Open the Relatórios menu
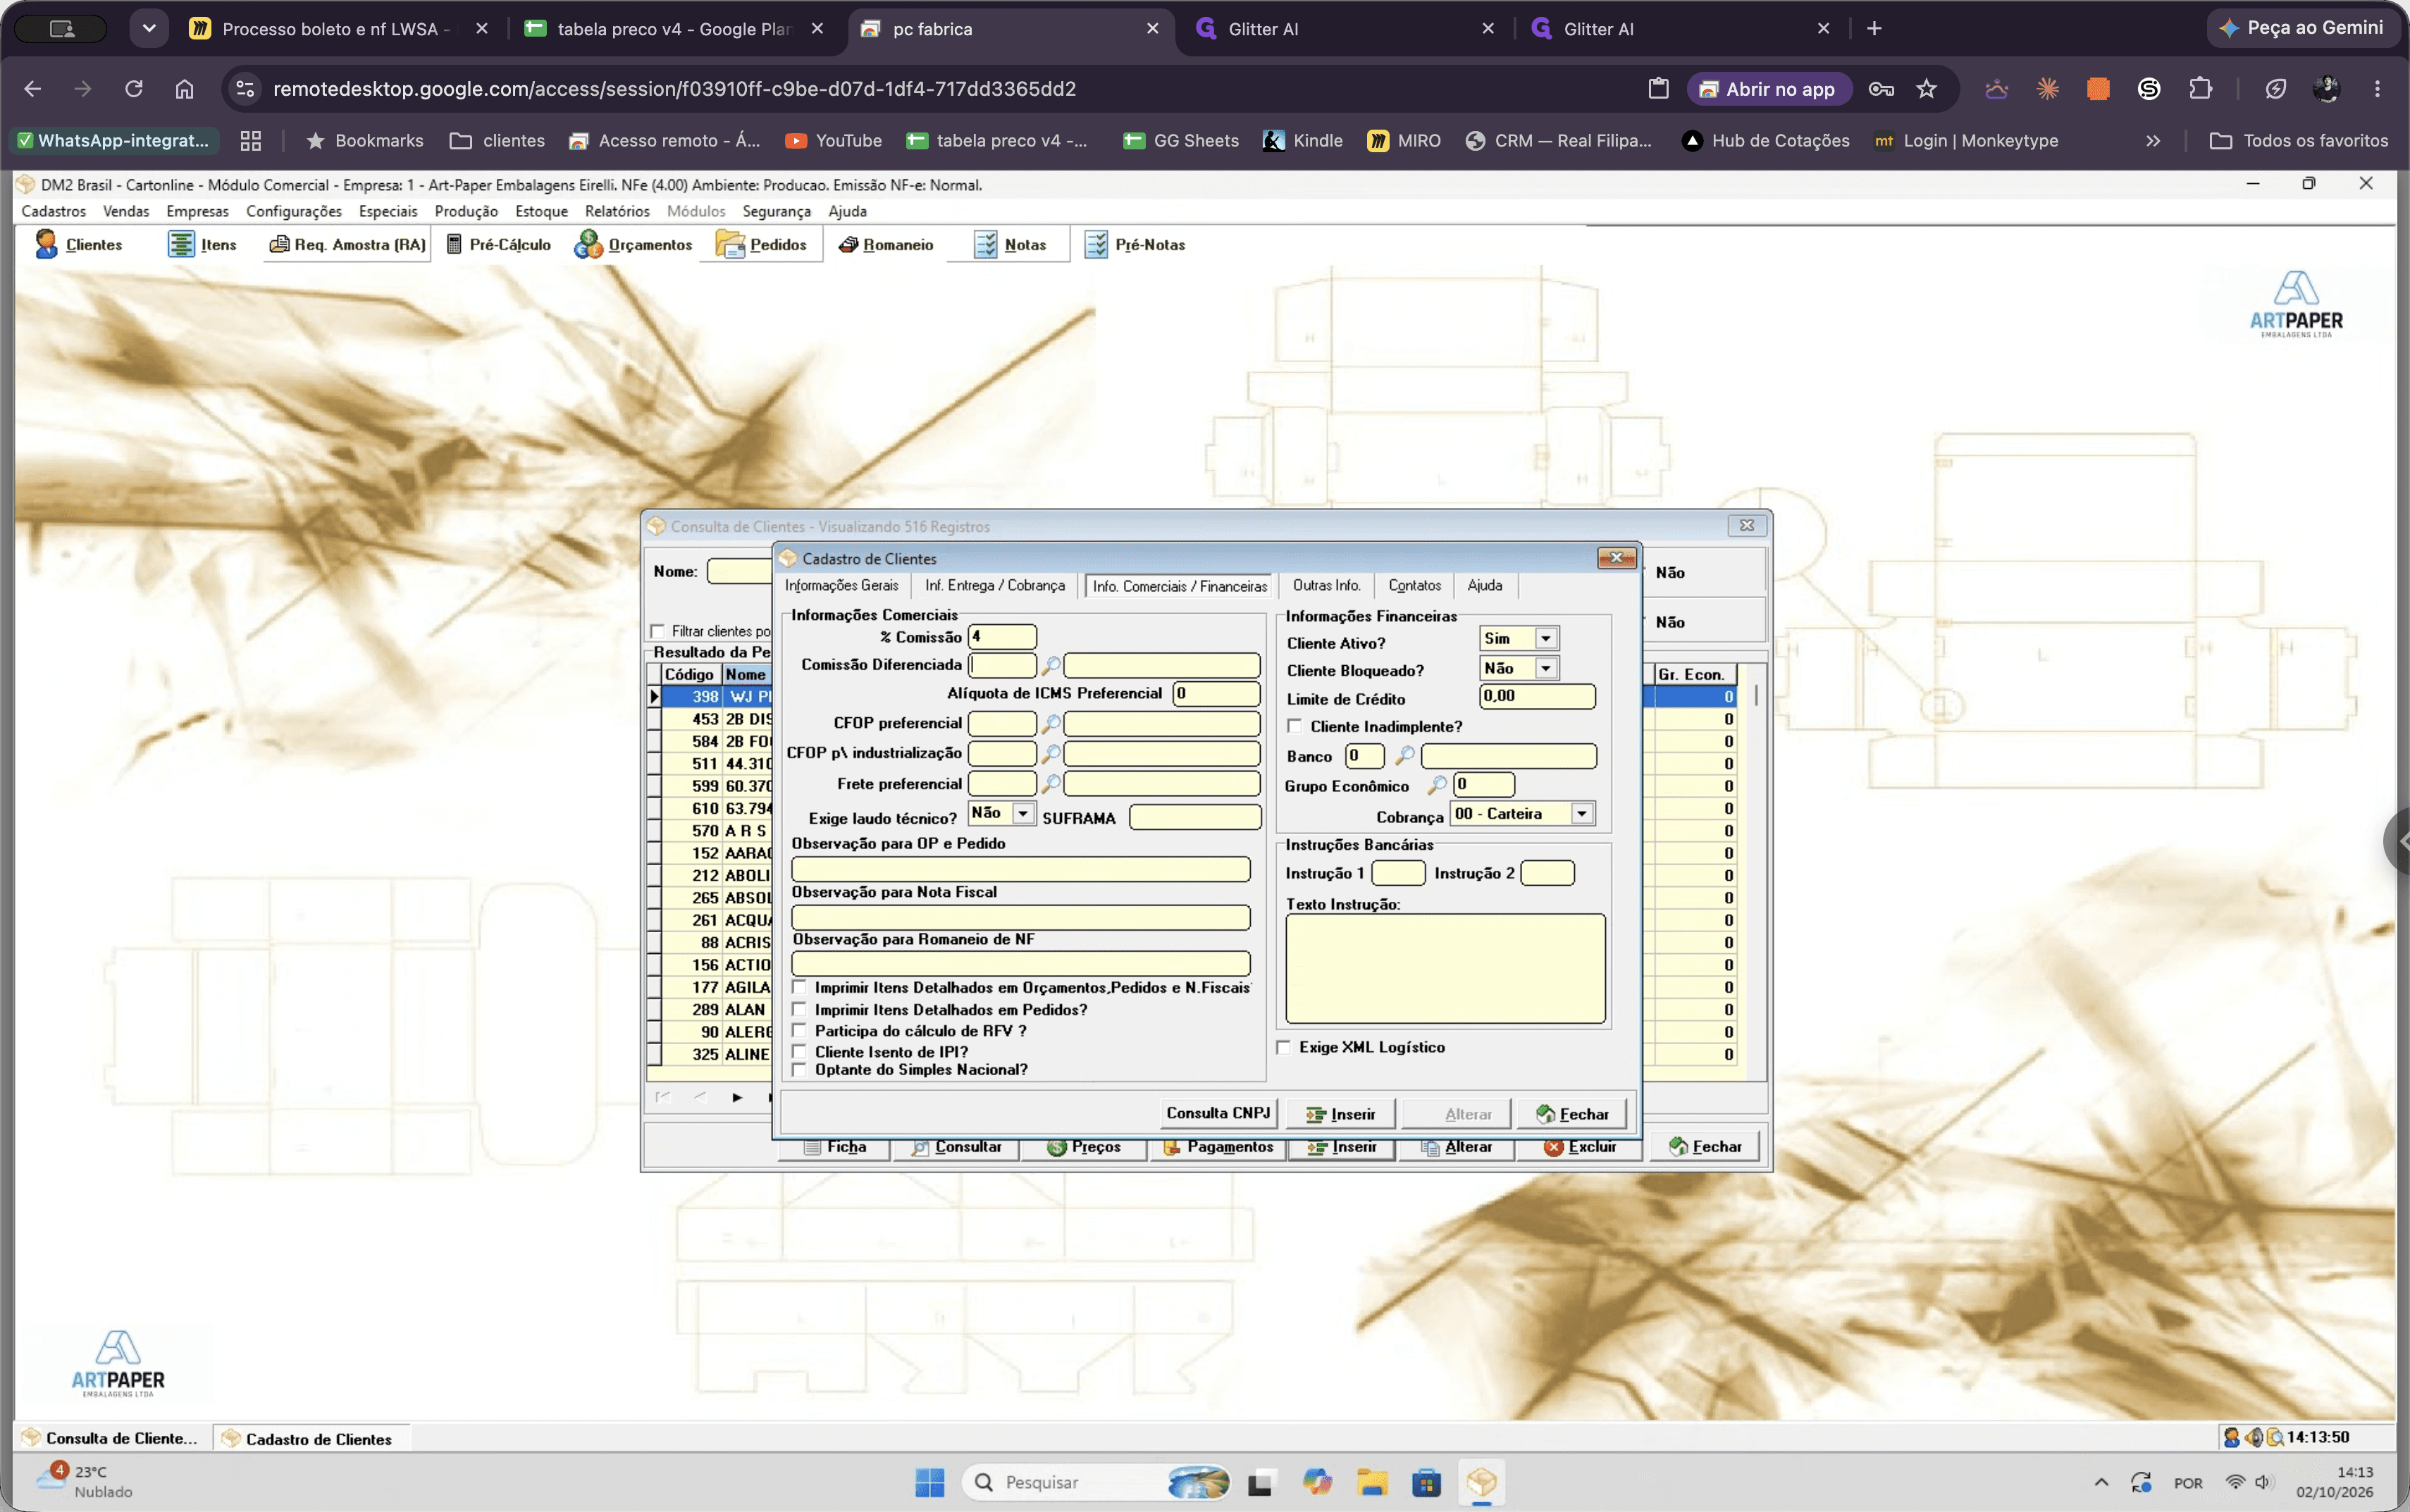The image size is (2410, 1512). click(617, 211)
